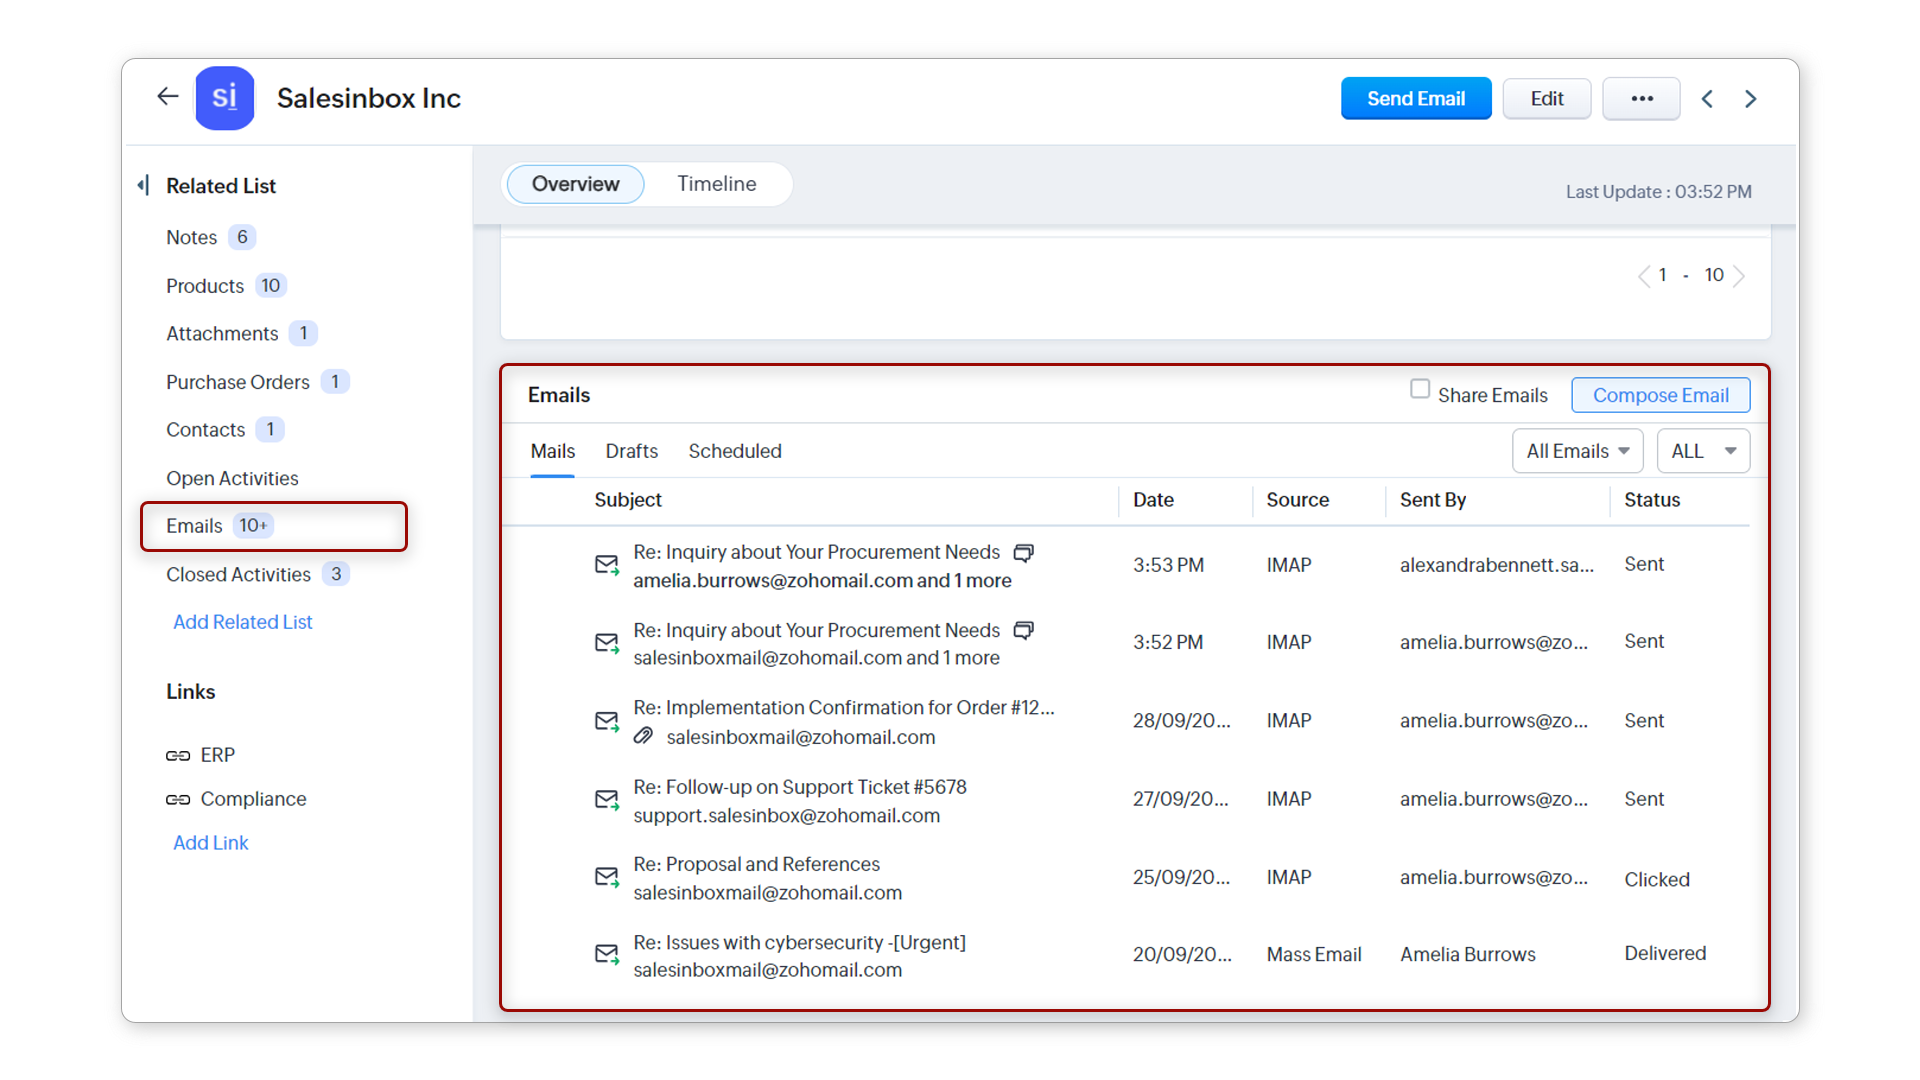This screenshot has height=1080, width=1920.
Task: Click next page chevron in pagination
Action: click(1739, 276)
